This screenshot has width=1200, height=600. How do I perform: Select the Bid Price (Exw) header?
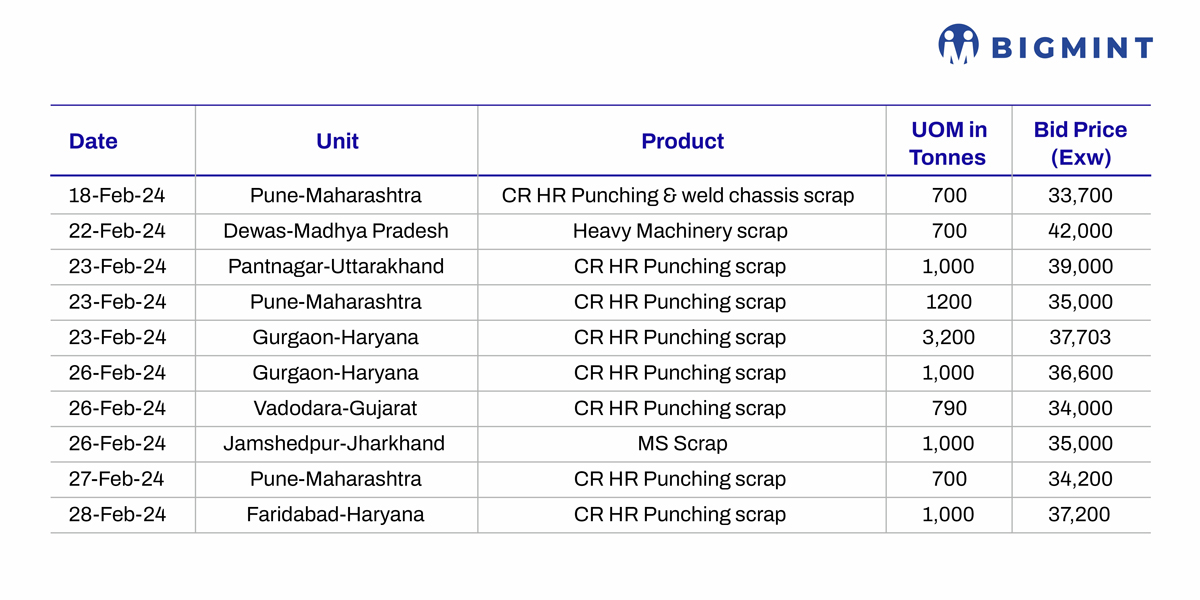coord(1080,143)
